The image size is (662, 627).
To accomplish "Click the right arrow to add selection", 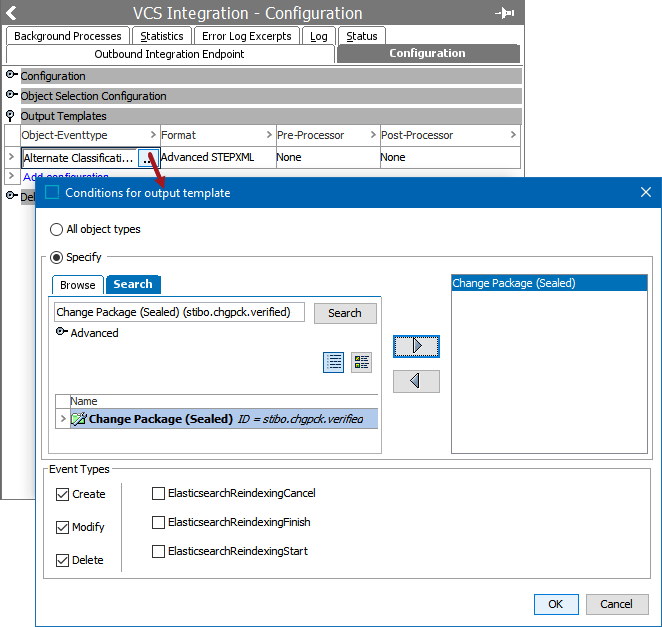I will click(416, 346).
